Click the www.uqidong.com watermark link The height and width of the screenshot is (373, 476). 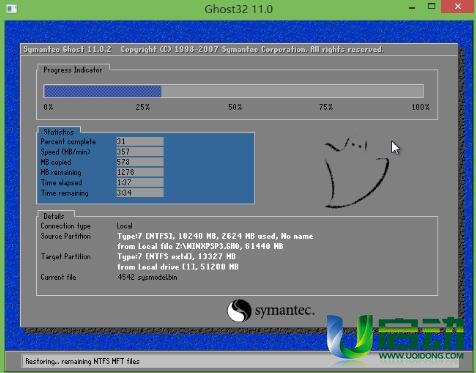tap(421, 356)
